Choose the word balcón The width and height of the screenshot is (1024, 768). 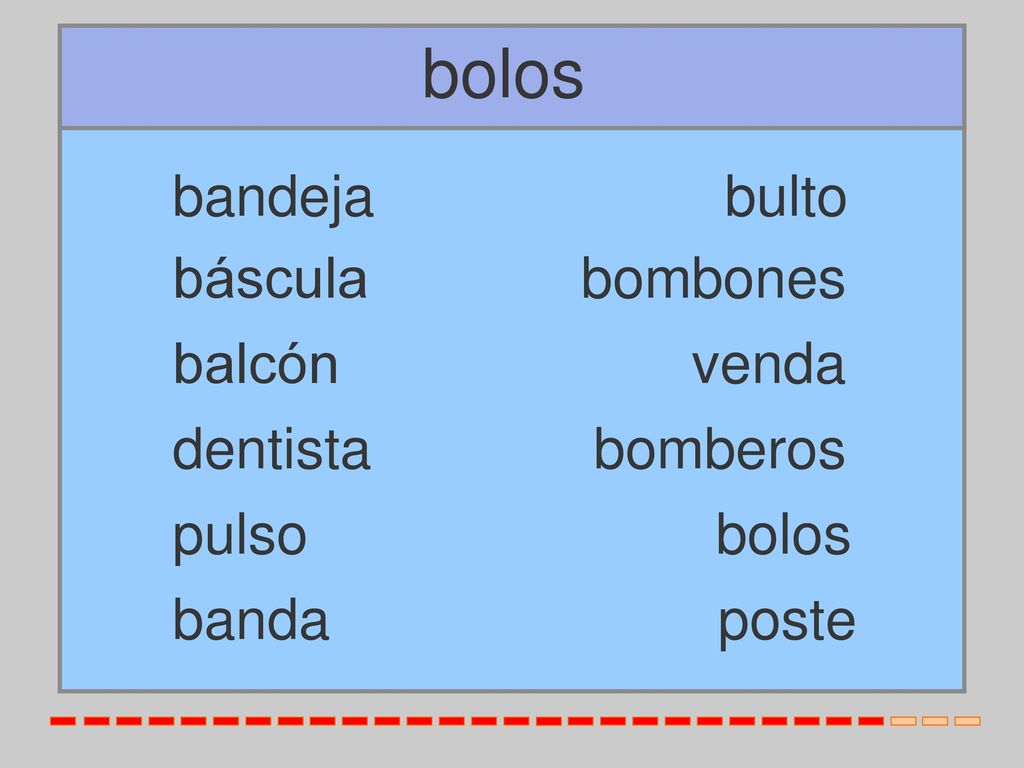pyautogui.click(x=255, y=363)
